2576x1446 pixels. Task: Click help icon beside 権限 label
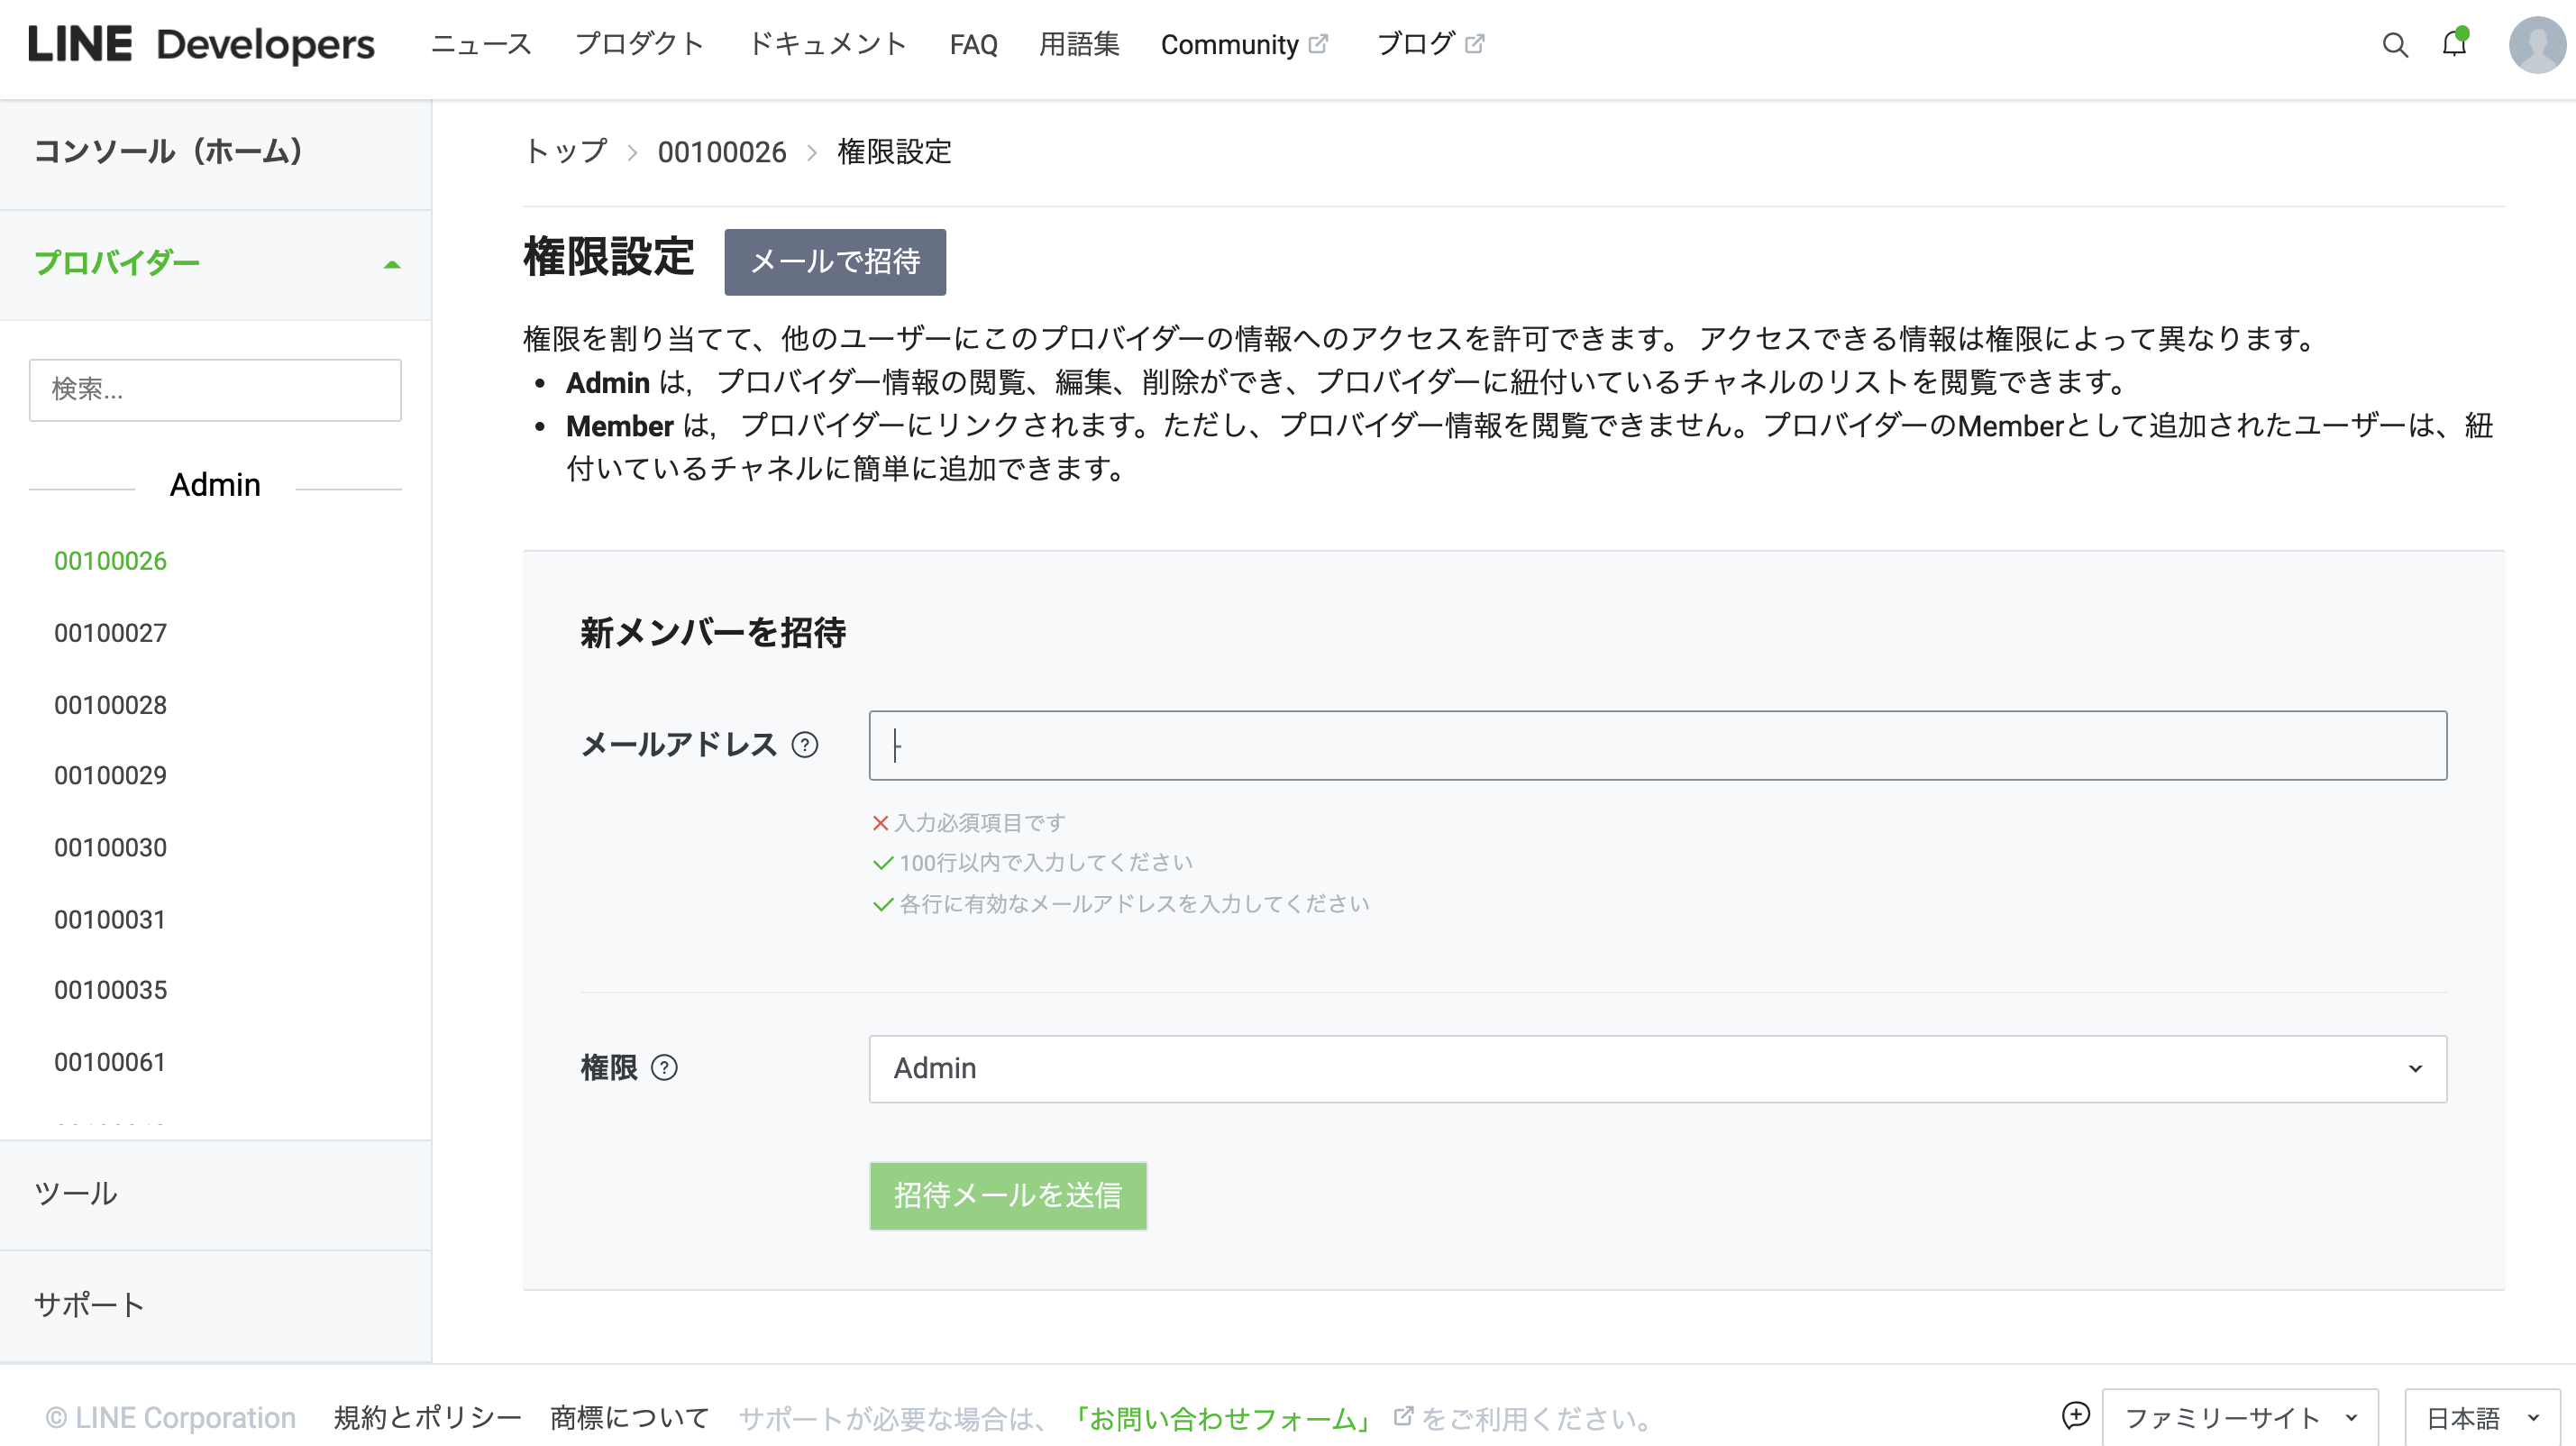(x=664, y=1068)
